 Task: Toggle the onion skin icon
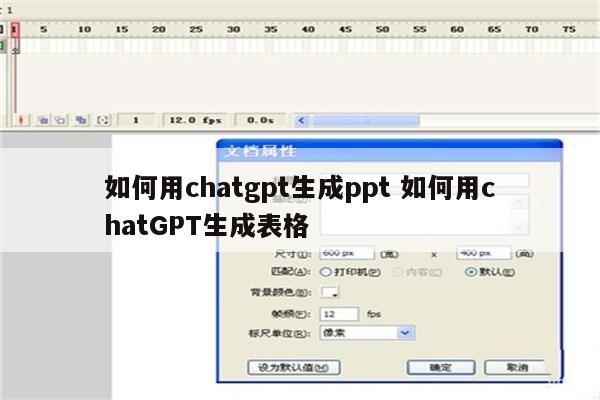tap(43, 120)
